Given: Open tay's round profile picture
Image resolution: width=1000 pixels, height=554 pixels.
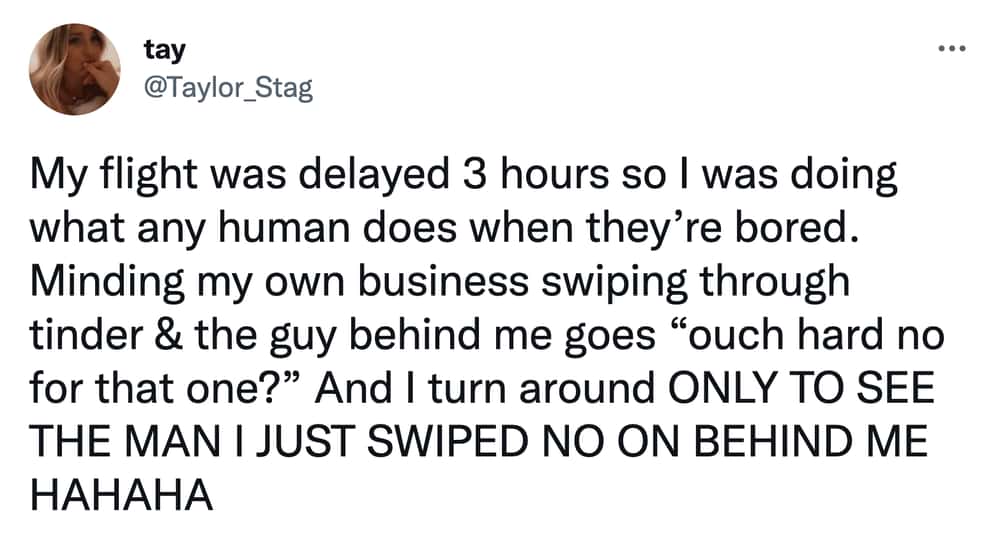Looking at the screenshot, I should coord(75,69).
